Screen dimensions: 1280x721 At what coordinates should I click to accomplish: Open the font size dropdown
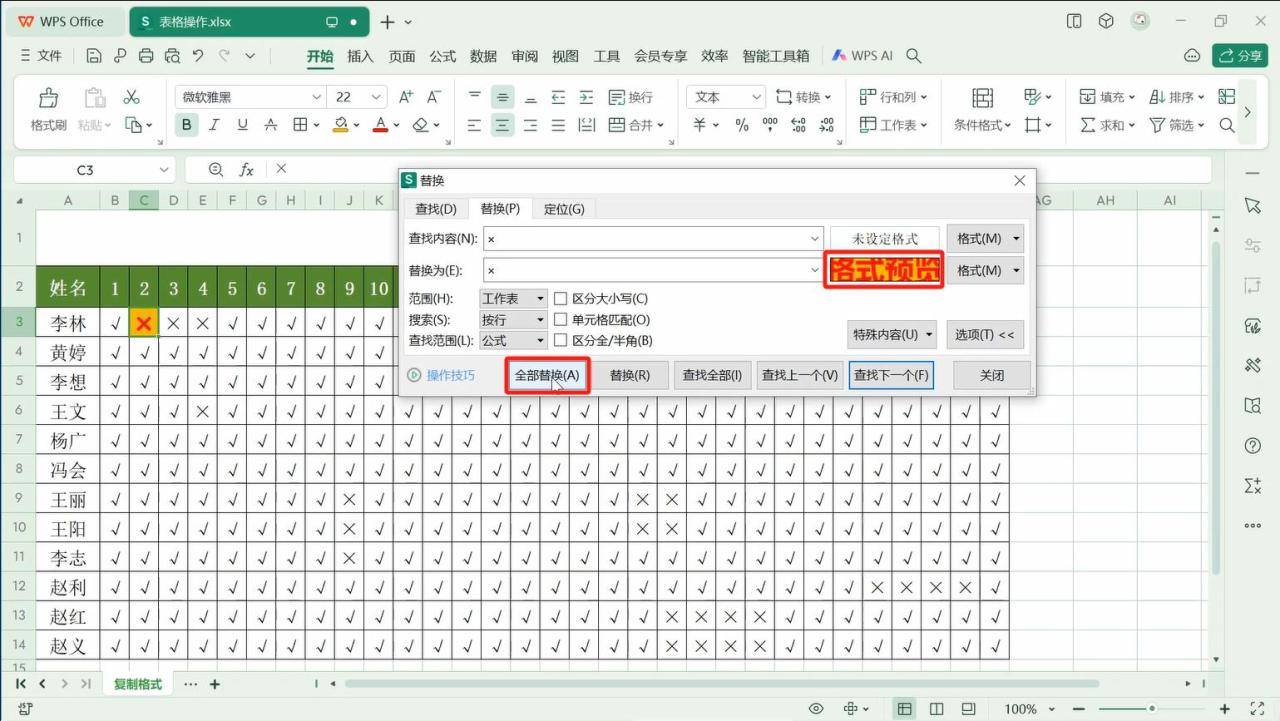376,97
